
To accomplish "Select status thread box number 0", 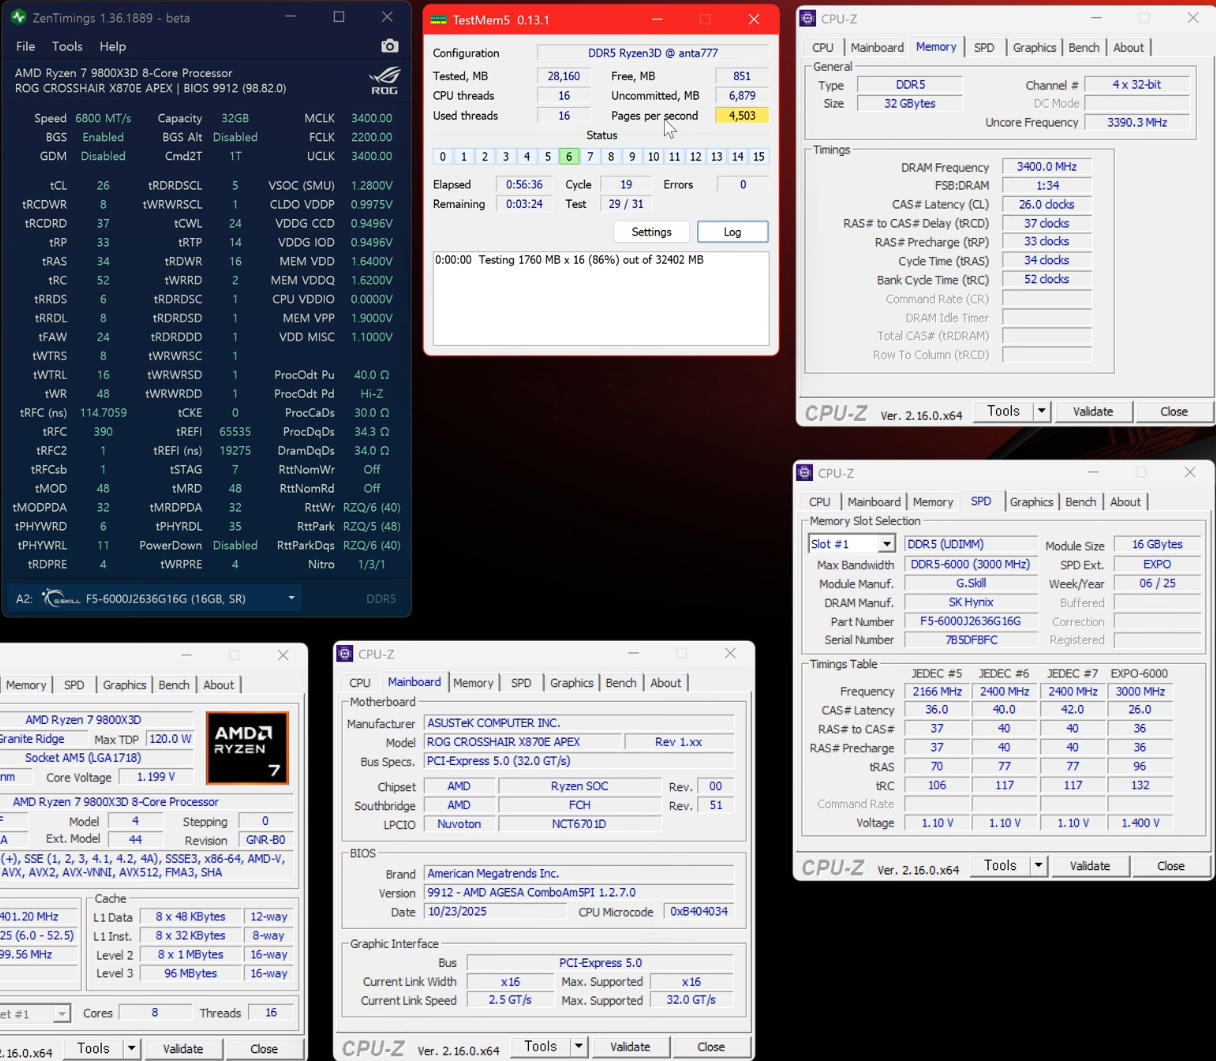I will pos(443,156).
